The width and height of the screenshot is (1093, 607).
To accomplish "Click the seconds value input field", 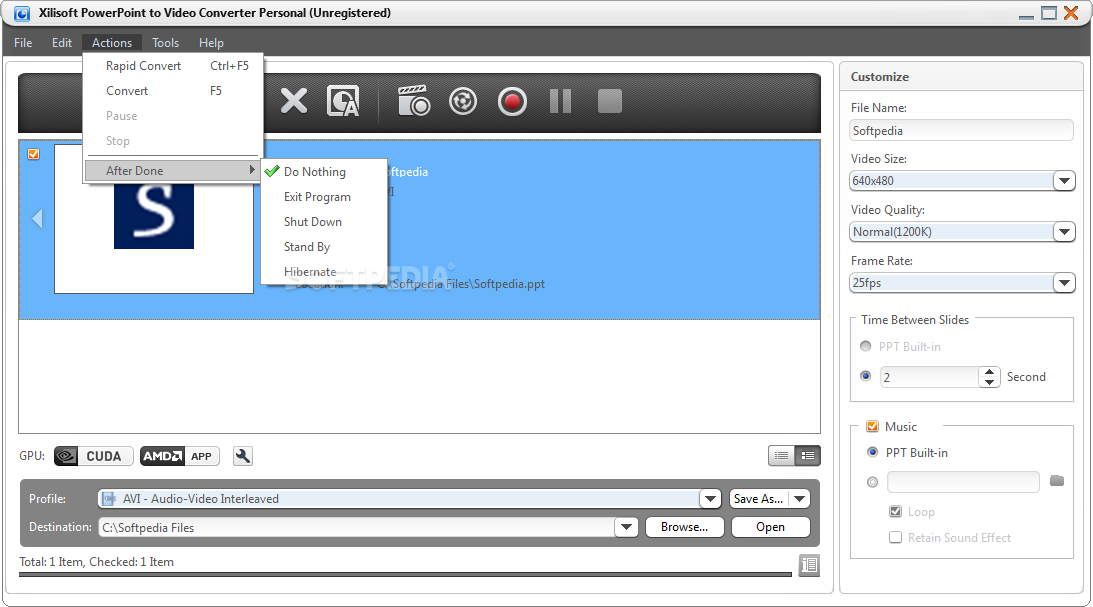I will (x=929, y=377).
